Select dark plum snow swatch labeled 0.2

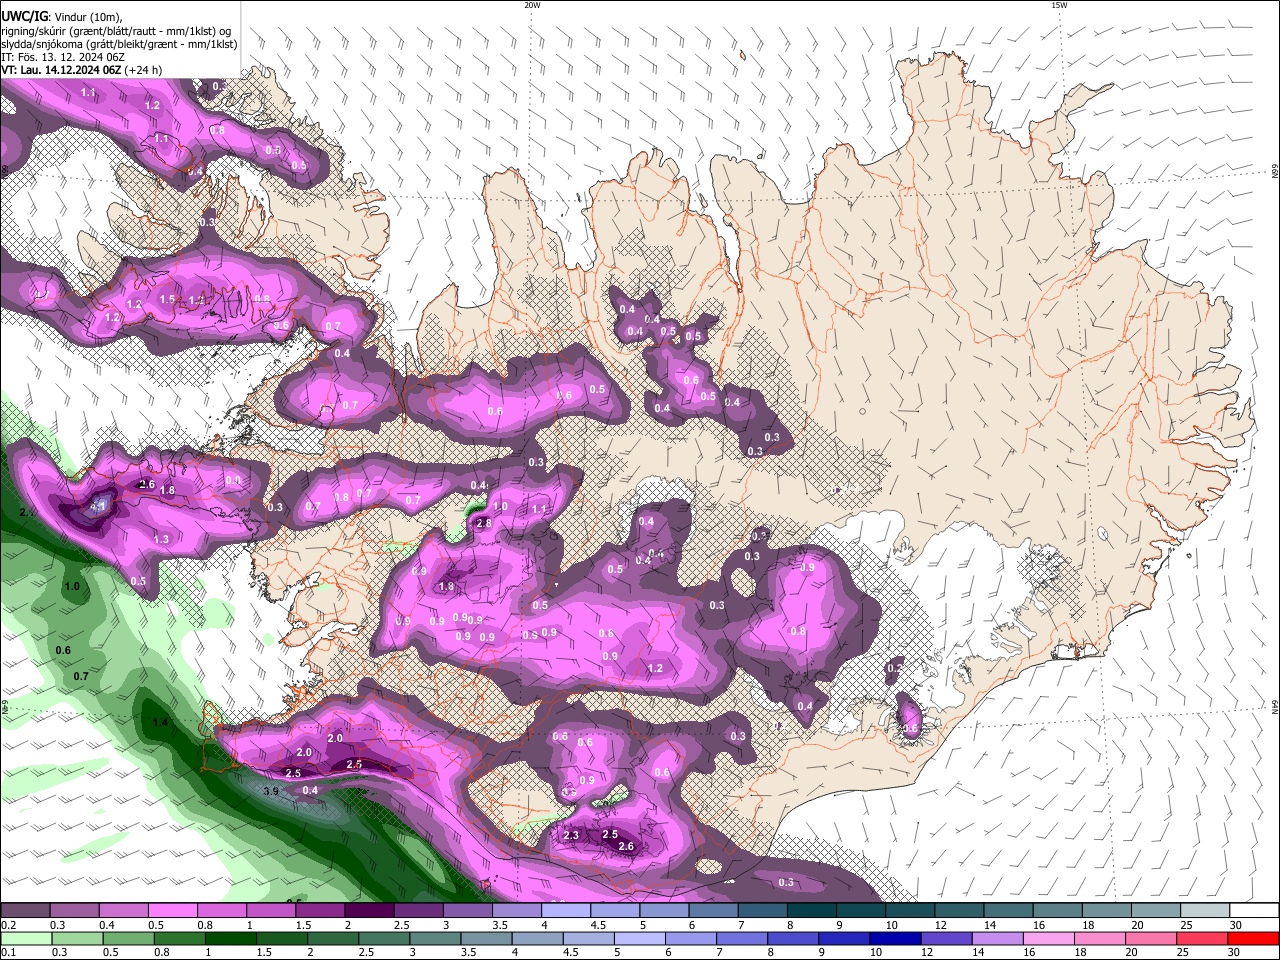pyautogui.click(x=25, y=911)
